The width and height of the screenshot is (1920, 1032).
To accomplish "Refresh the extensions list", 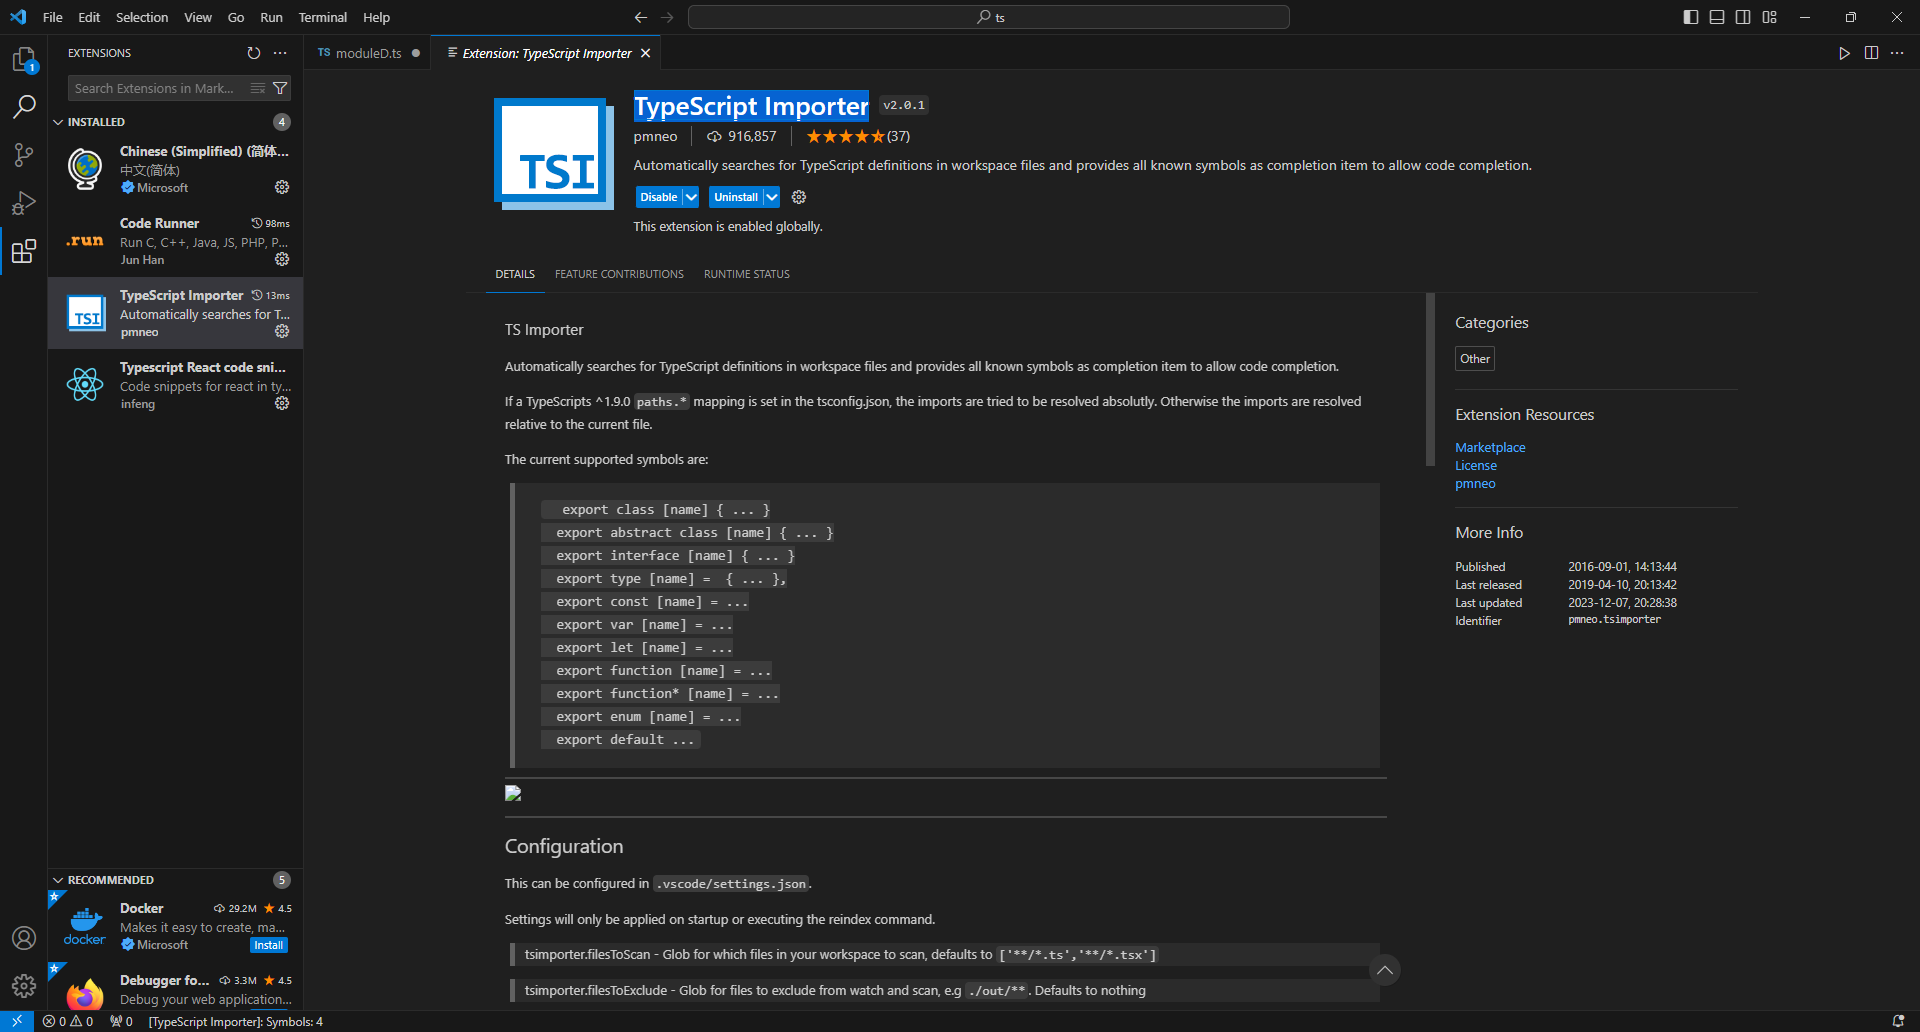I will click(254, 53).
